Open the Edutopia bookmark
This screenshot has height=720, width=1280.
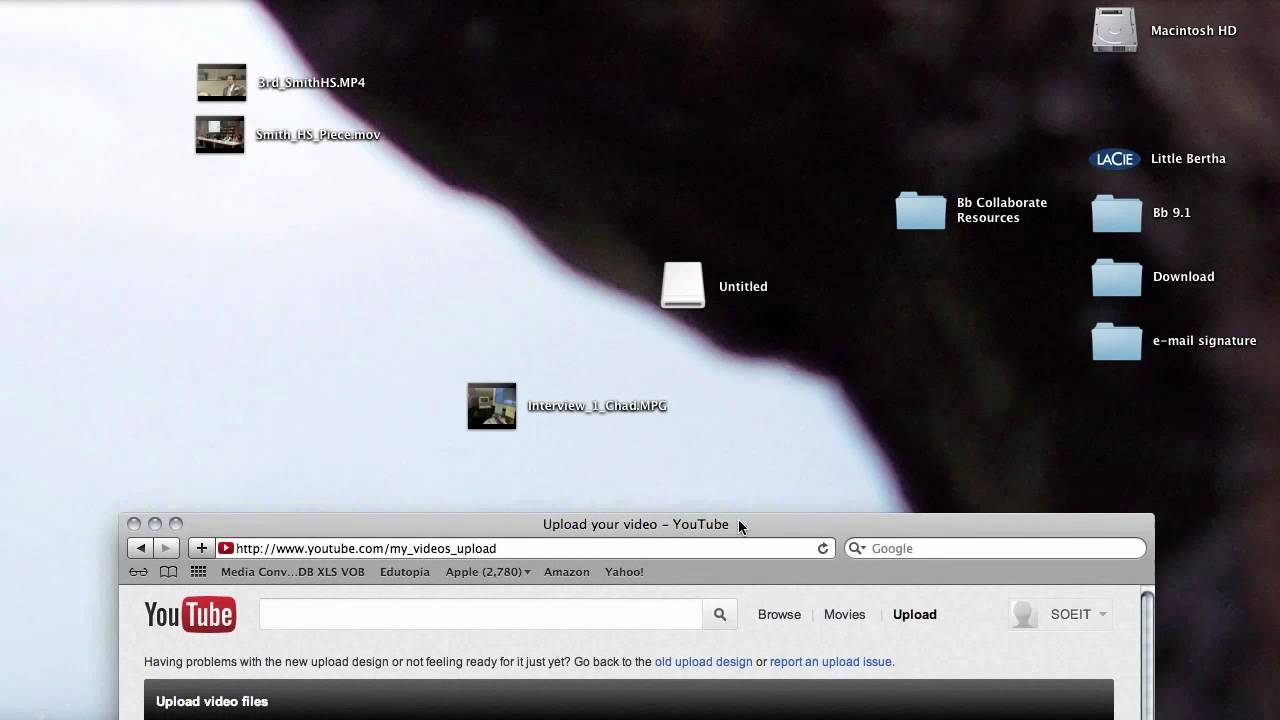click(x=405, y=572)
